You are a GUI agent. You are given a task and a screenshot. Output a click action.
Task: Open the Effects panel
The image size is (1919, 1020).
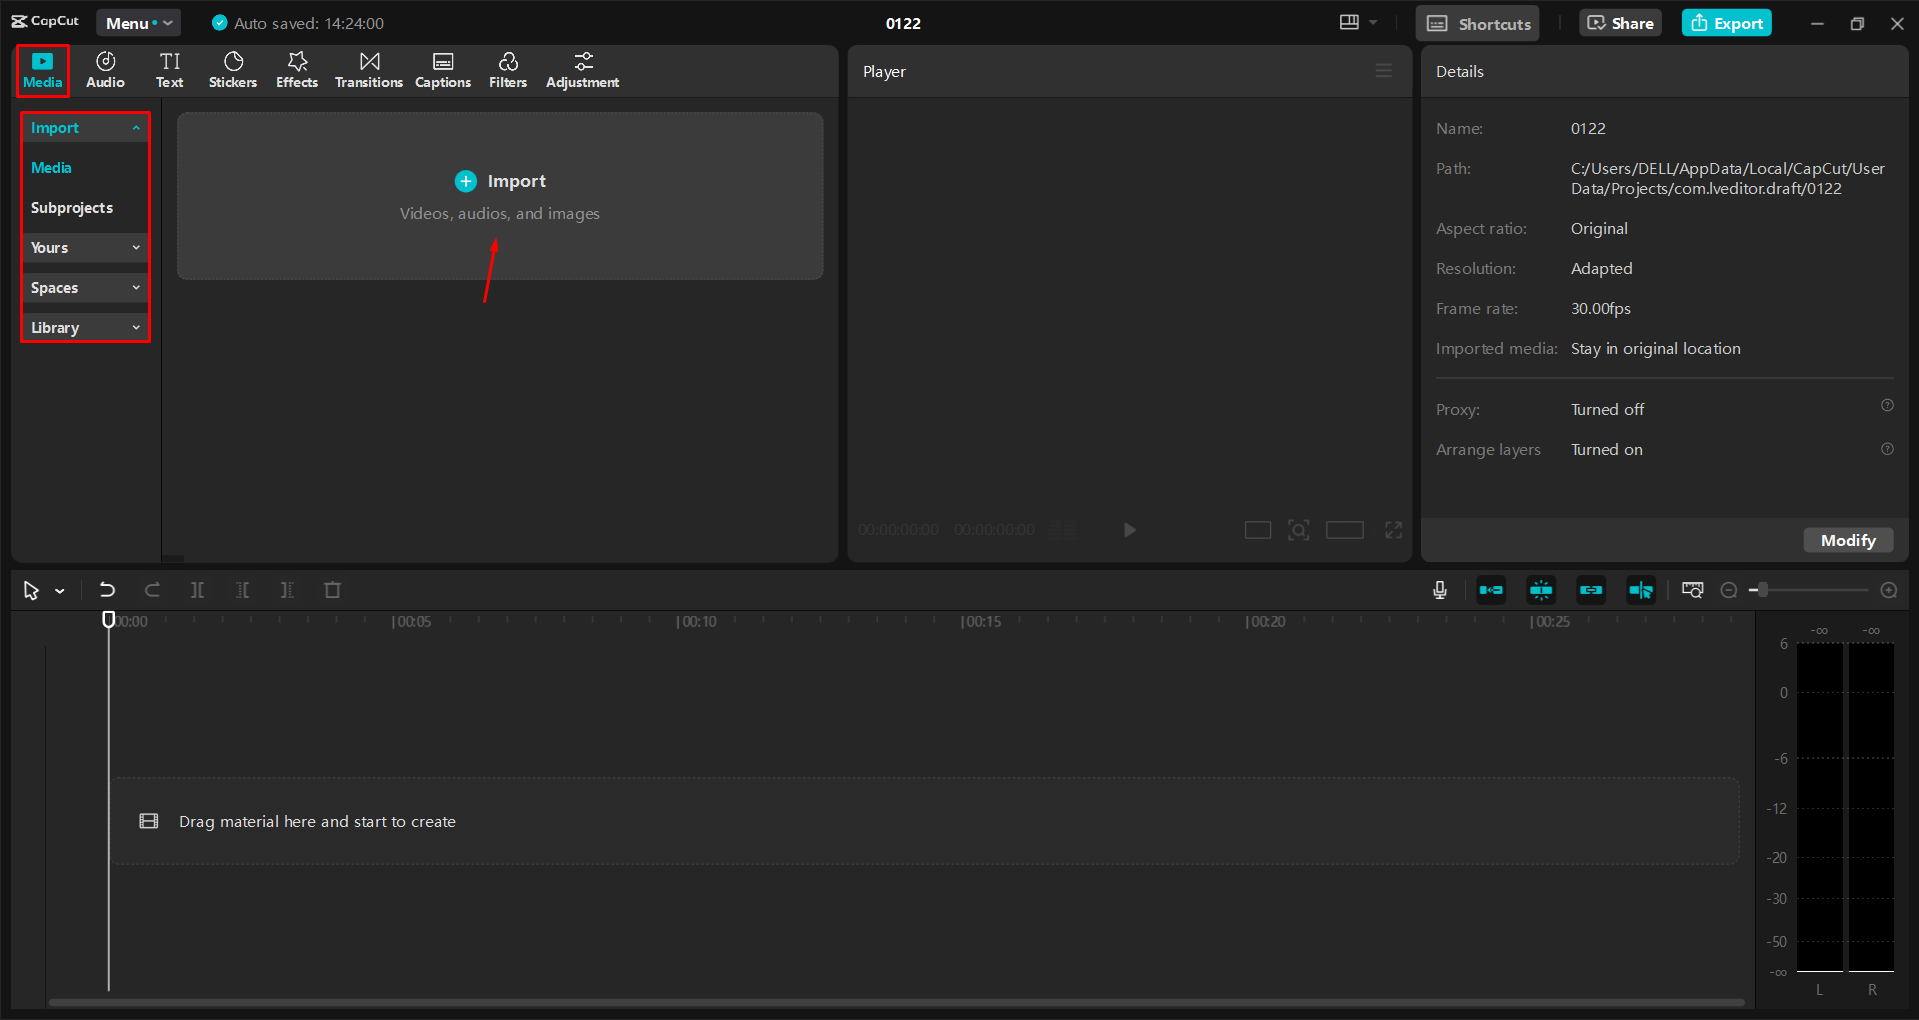296,69
